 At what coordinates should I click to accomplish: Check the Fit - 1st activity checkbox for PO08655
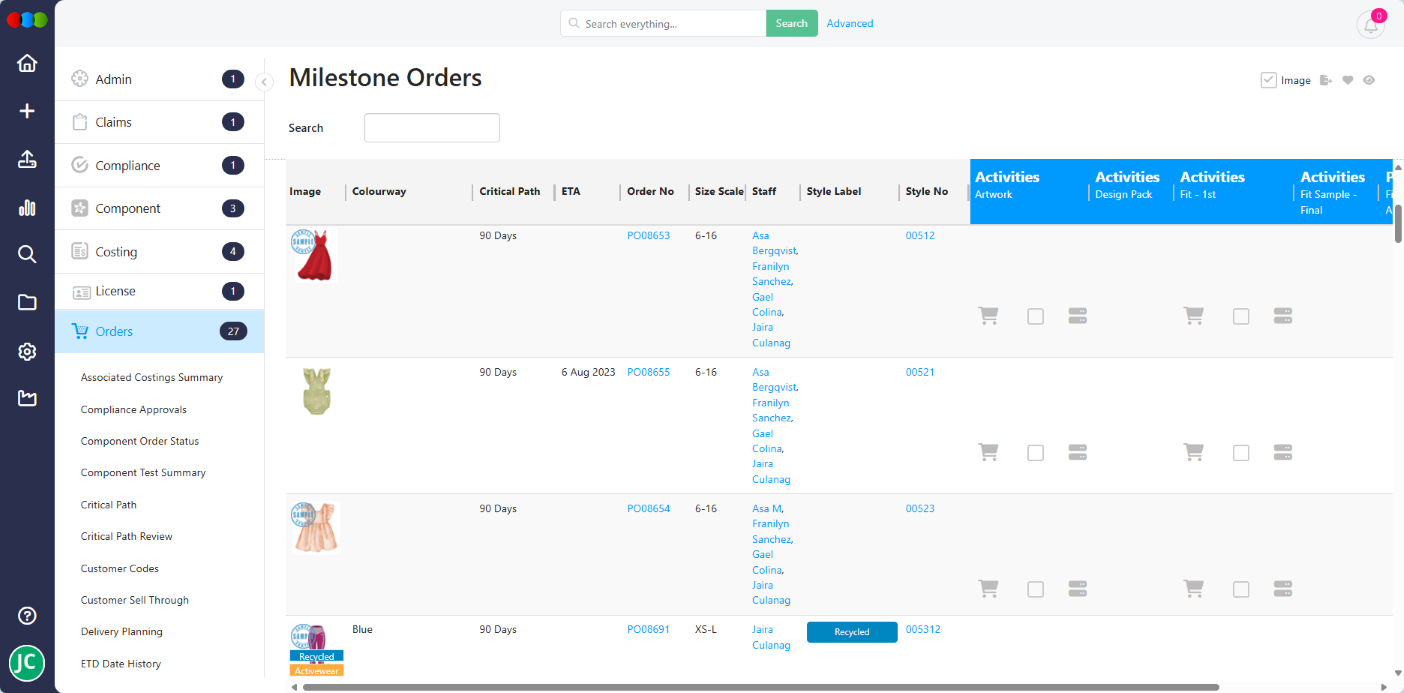point(1241,452)
